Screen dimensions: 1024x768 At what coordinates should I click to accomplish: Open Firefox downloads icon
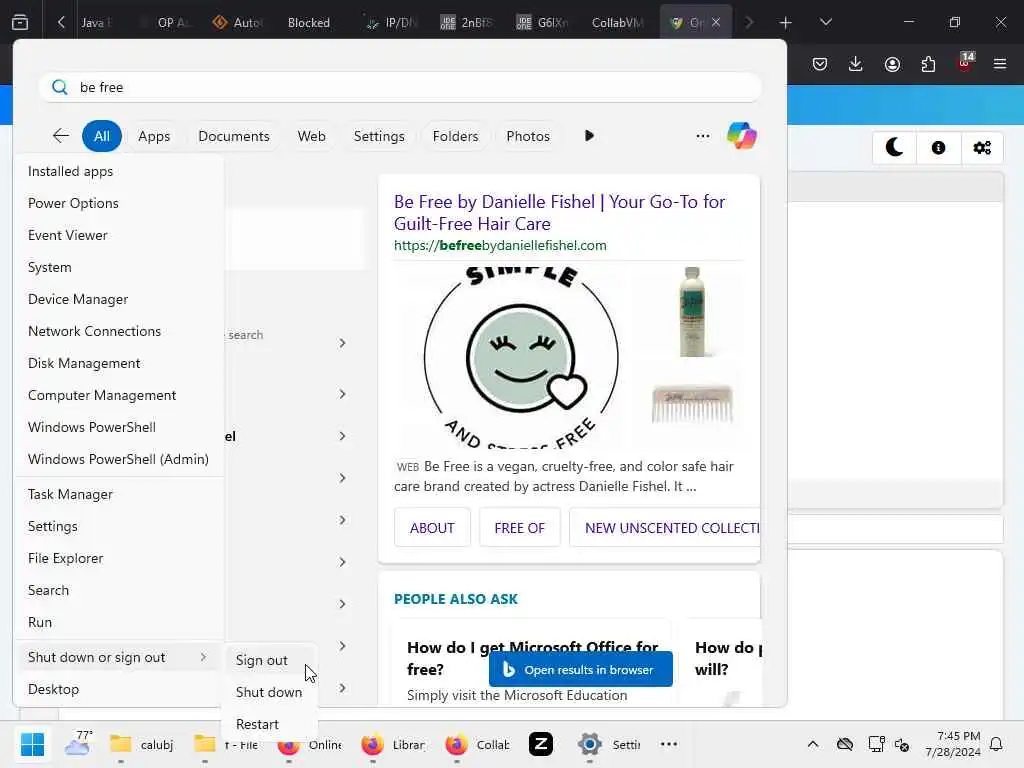856,63
